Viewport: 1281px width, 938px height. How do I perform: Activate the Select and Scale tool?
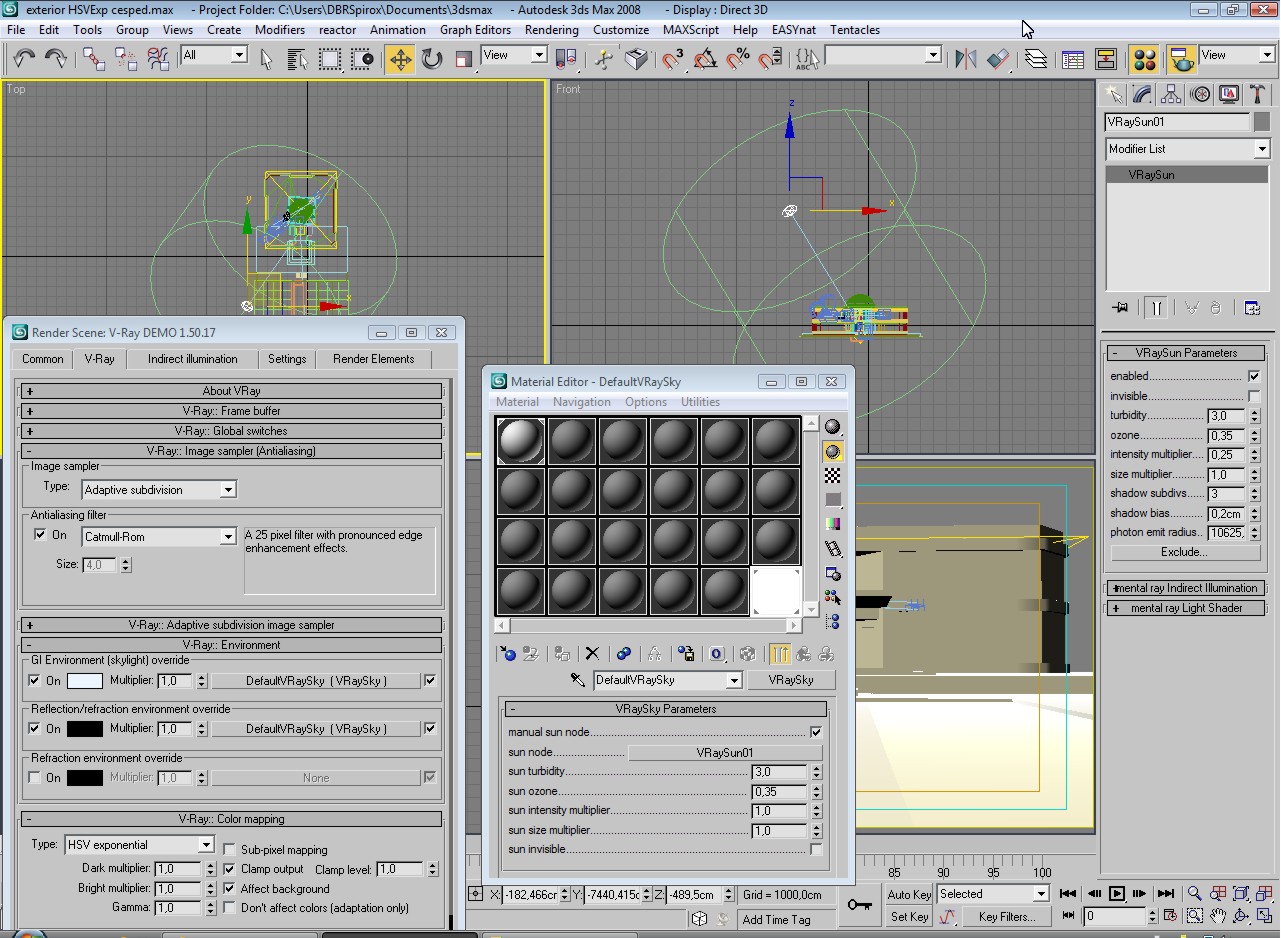tap(464, 59)
